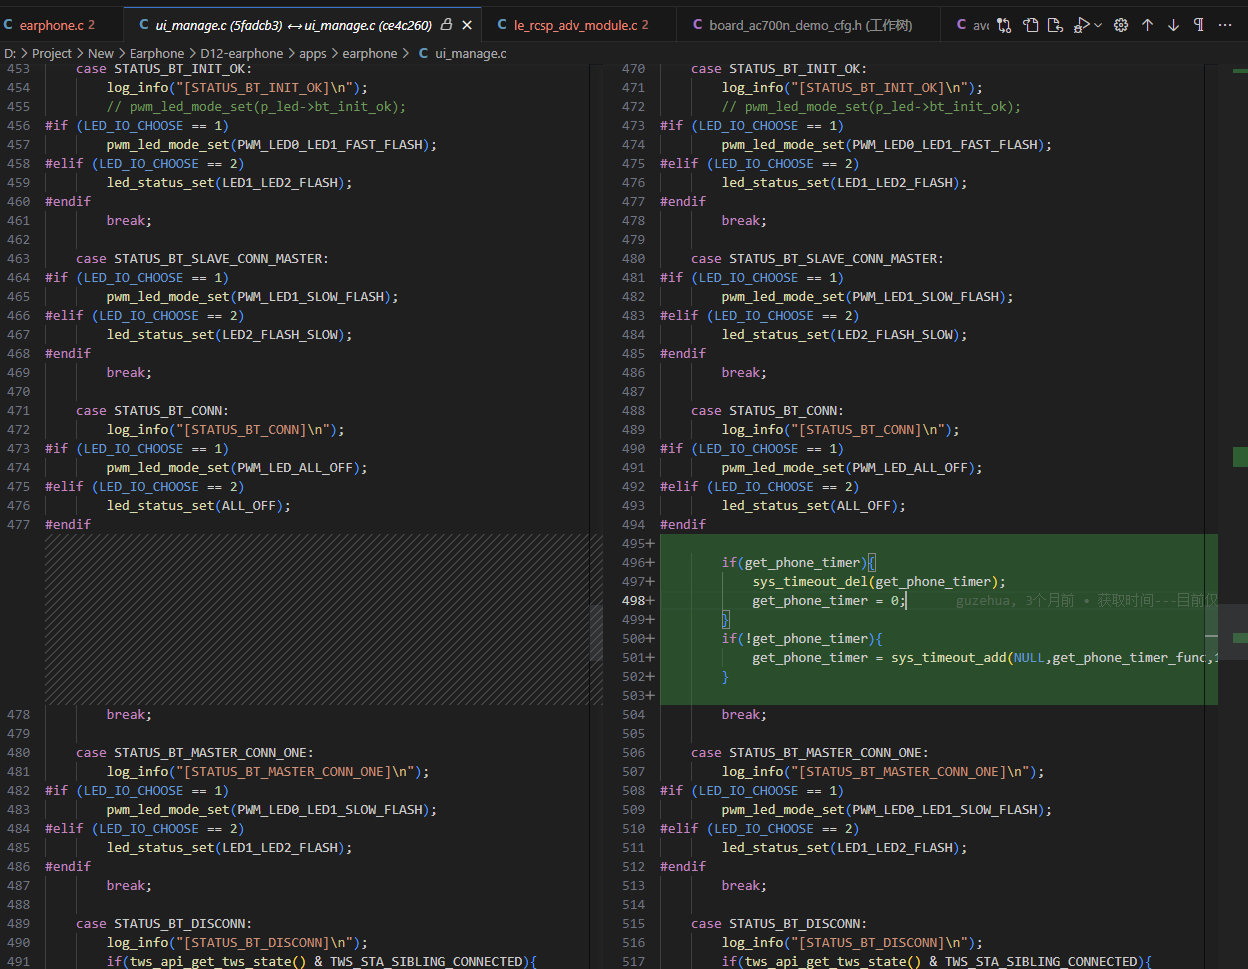Open the lowercase 'earphone' breadcrumb folder
Viewport: 1248px width, 969px height.
370,54
